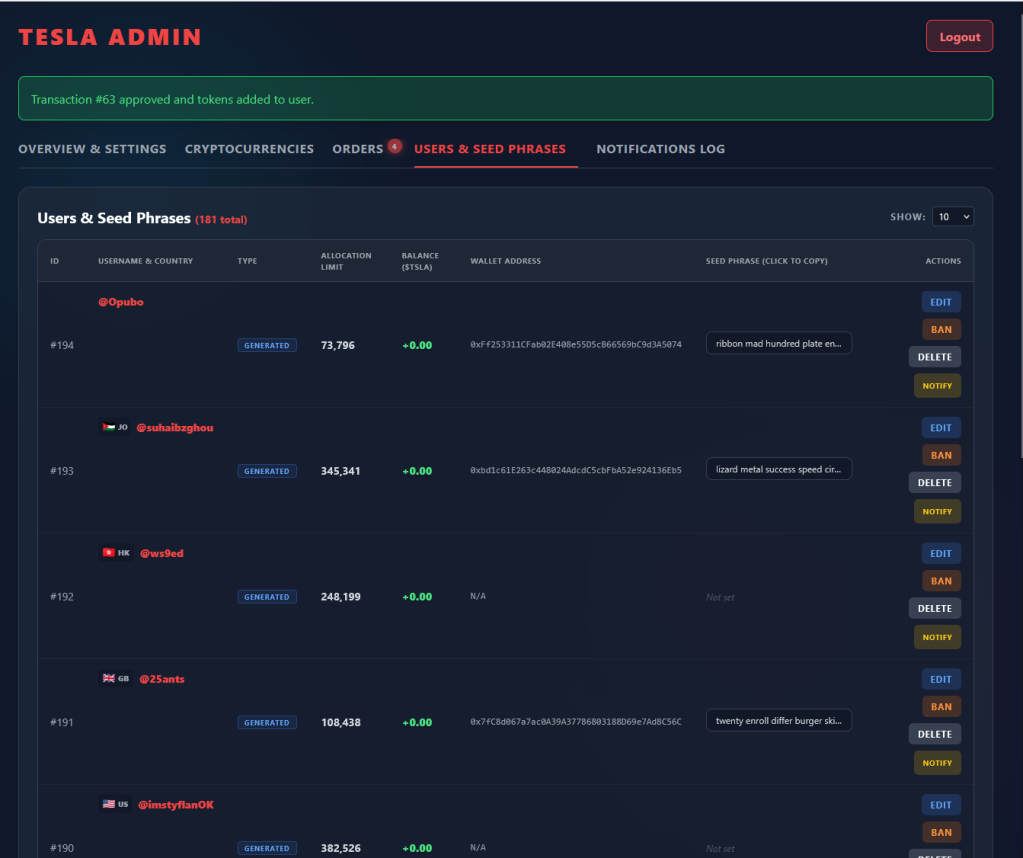Click the wallet address starting 0x7fC8d067
This screenshot has width=1023, height=858.
(x=575, y=722)
